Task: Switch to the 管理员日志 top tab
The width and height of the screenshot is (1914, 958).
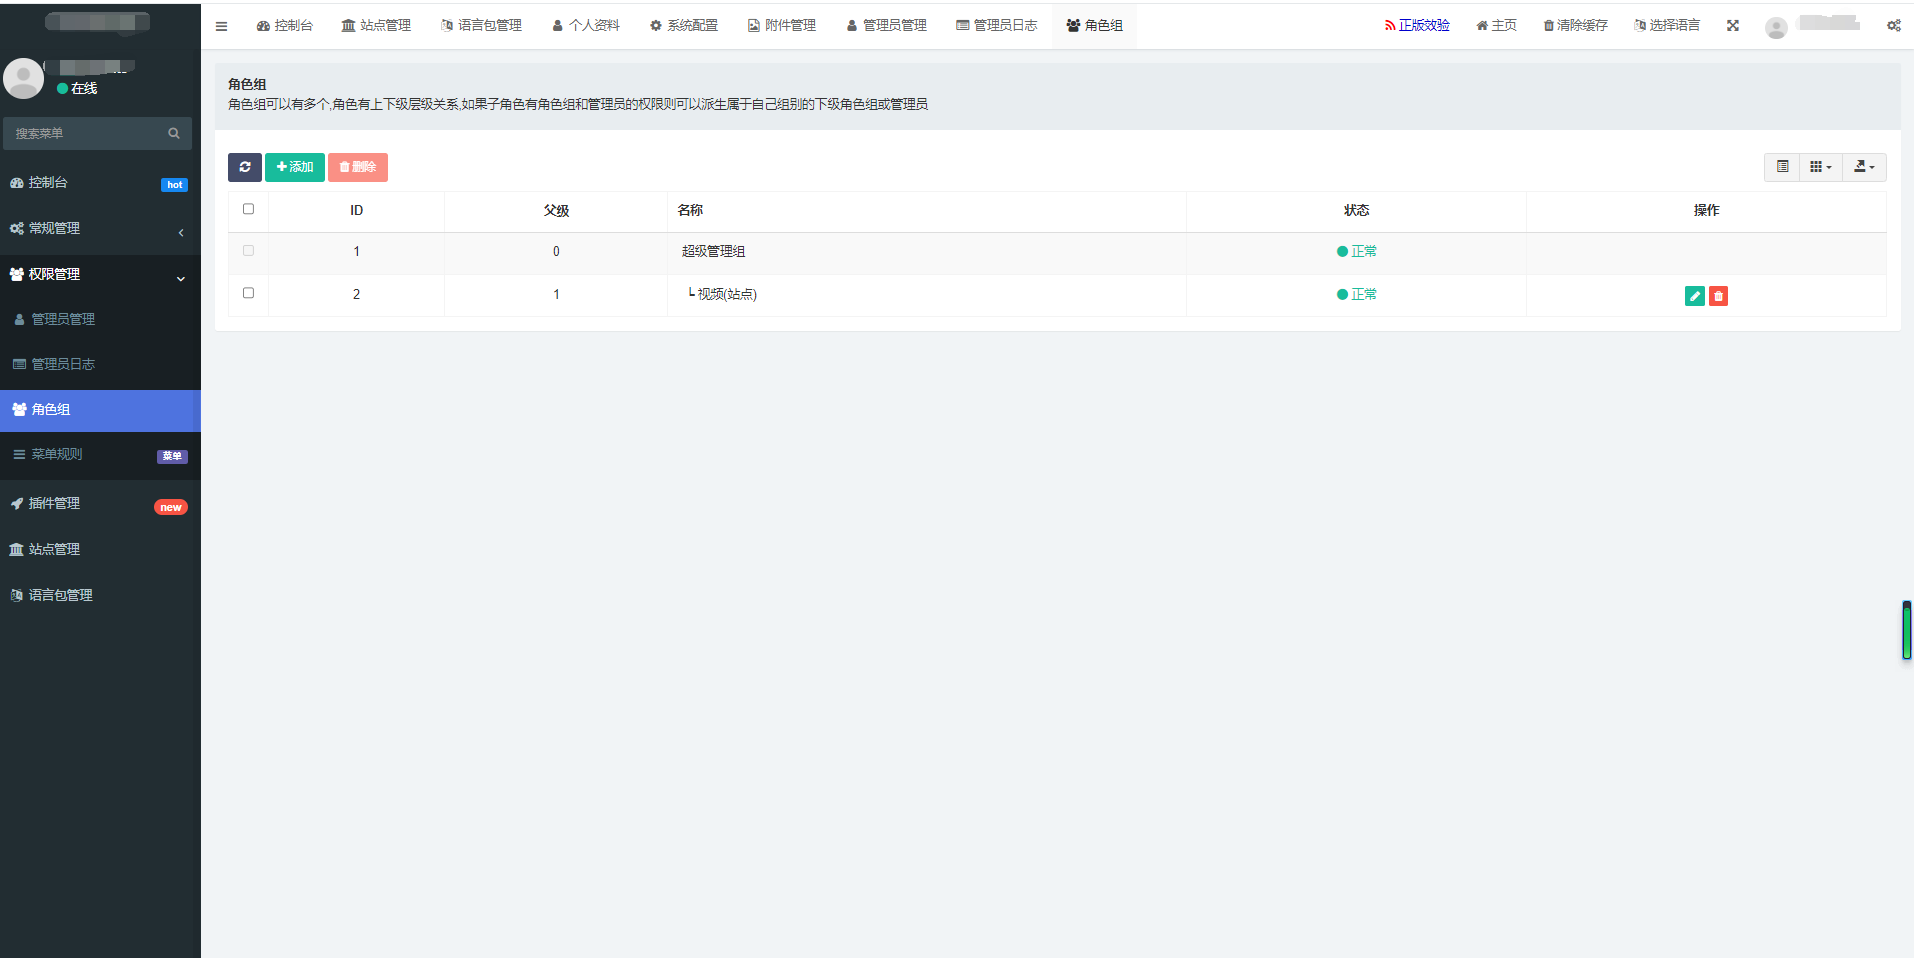Action: click(x=996, y=26)
